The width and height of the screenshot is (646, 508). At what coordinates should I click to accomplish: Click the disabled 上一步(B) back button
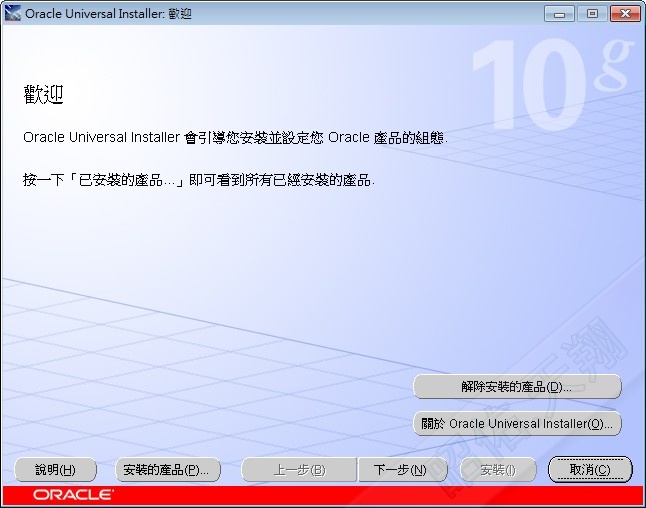299,470
